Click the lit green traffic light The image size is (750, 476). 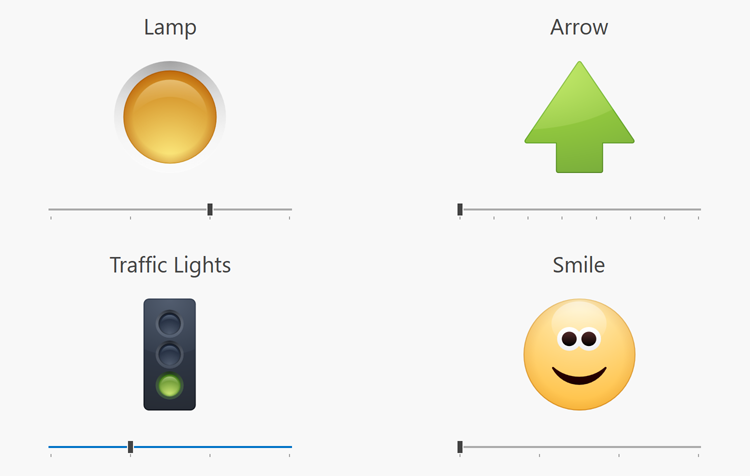pyautogui.click(x=170, y=386)
